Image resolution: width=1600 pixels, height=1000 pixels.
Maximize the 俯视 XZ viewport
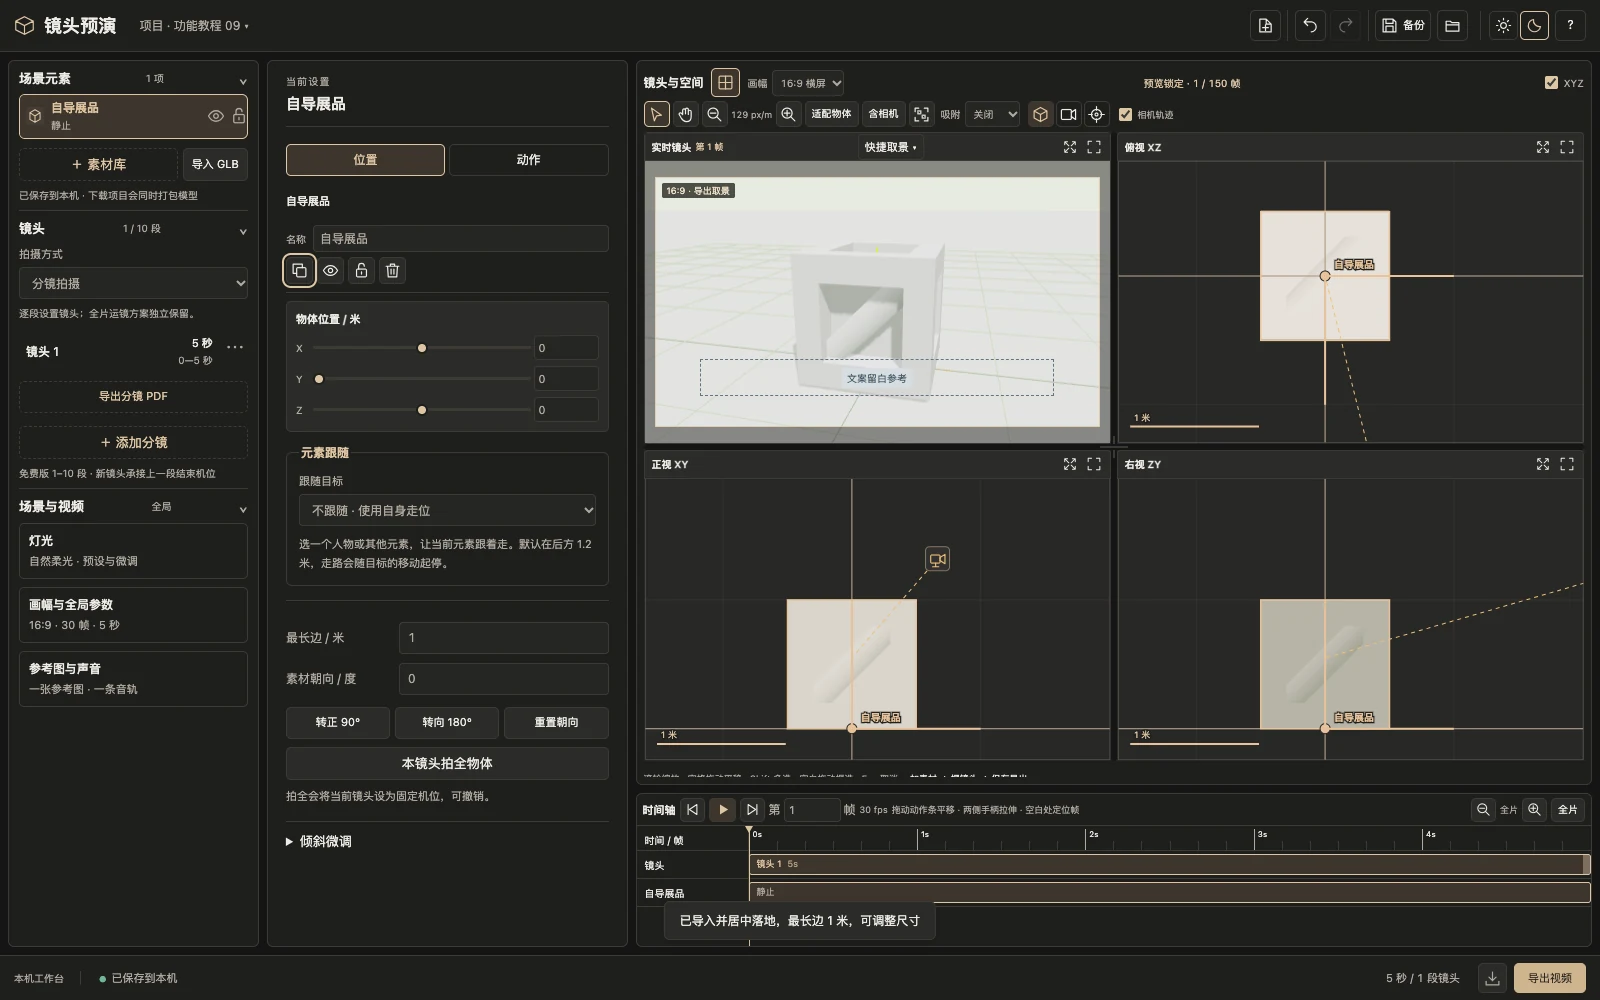[x=1567, y=147]
